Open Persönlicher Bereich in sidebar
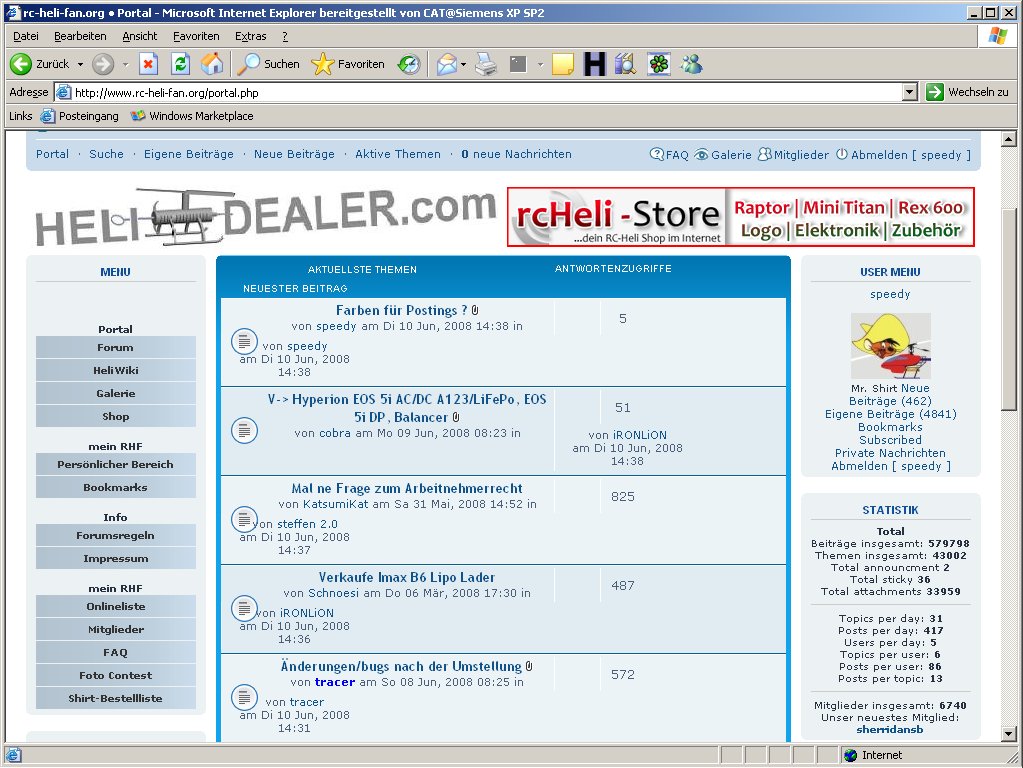The height and width of the screenshot is (768, 1023). pos(115,465)
